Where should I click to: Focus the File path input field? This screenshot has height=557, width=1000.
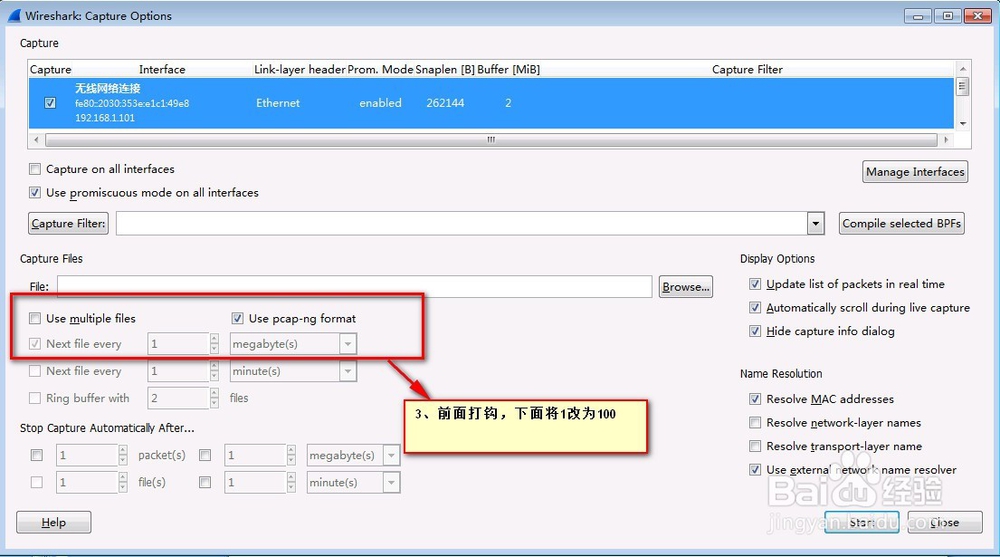(x=355, y=286)
